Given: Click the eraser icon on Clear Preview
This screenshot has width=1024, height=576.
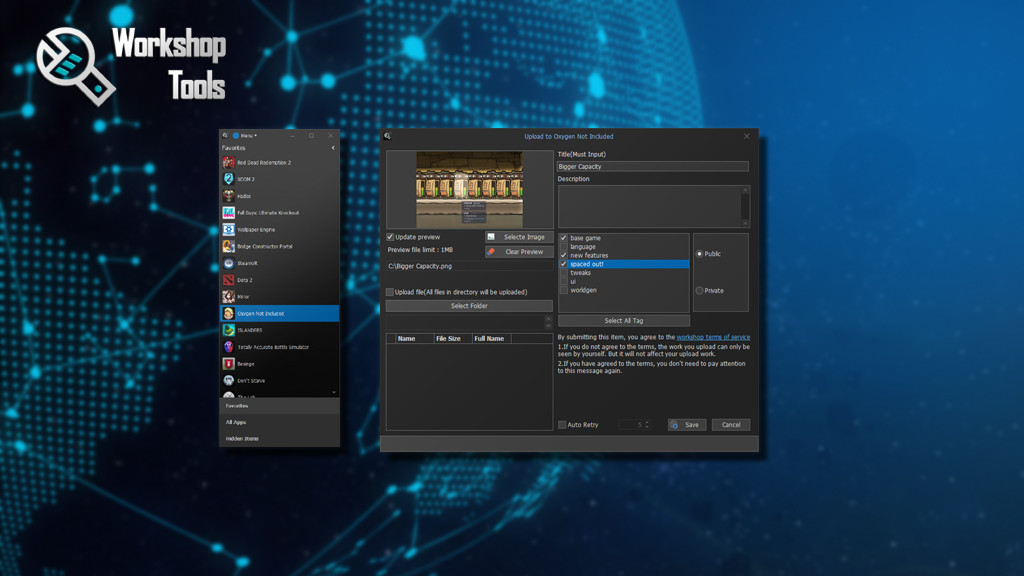Looking at the screenshot, I should [x=493, y=251].
